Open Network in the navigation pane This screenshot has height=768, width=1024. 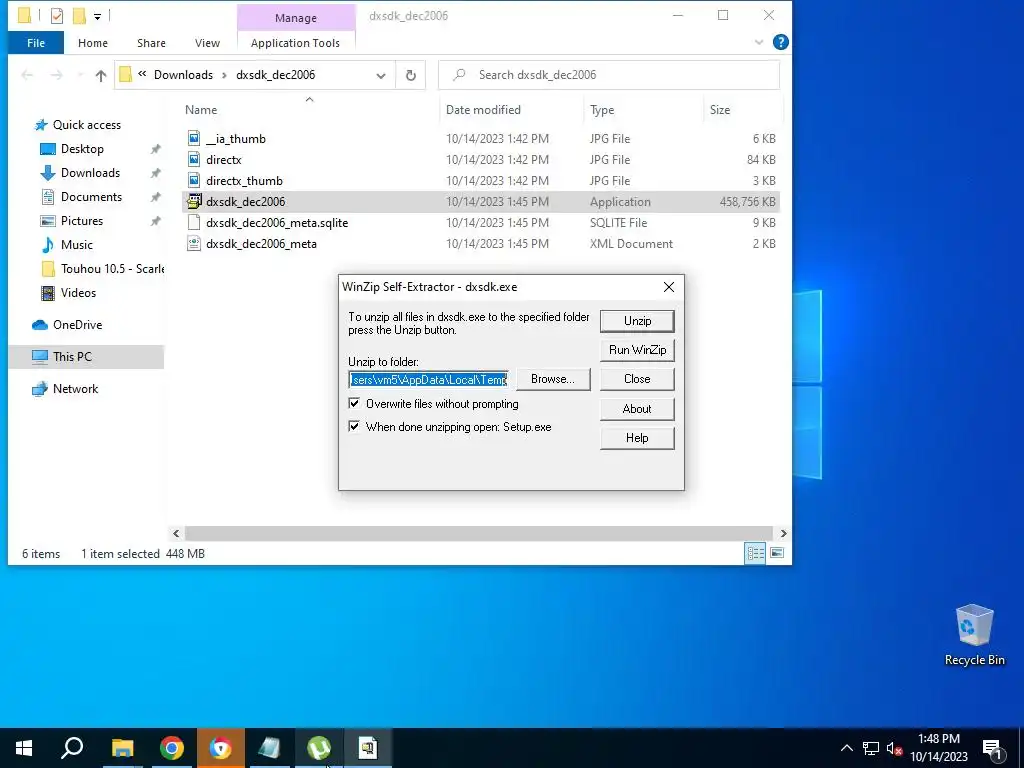coord(75,389)
